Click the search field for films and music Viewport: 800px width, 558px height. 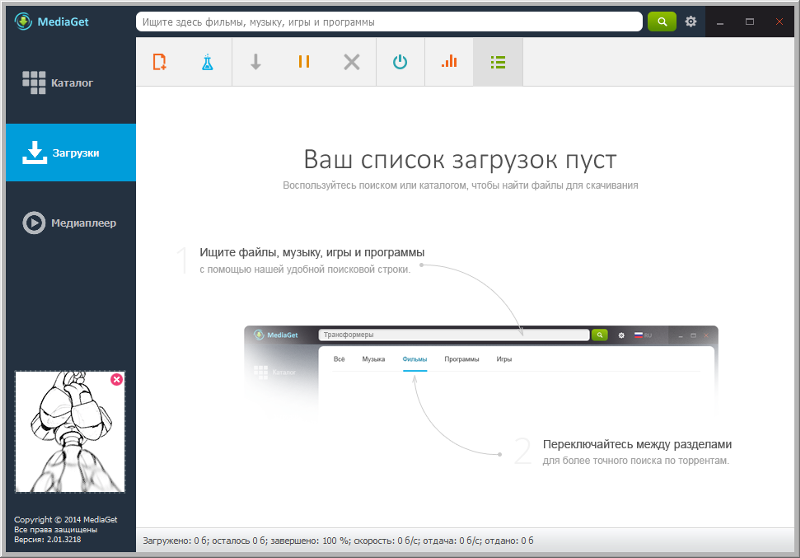pos(389,22)
